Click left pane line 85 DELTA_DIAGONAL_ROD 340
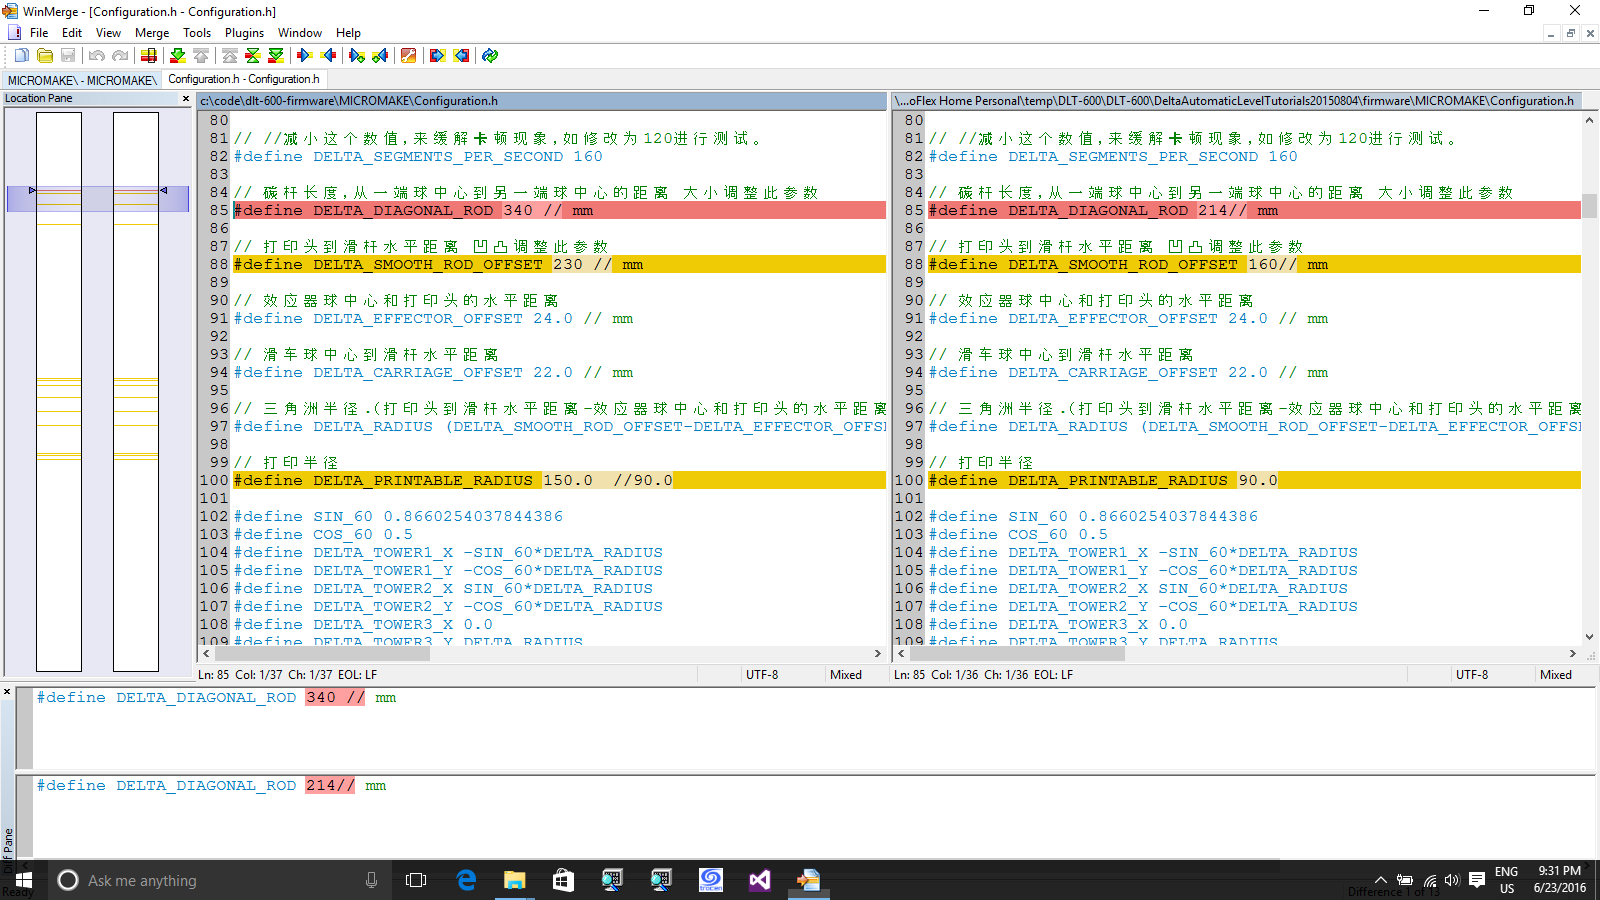This screenshot has width=1600, height=900. pos(559,210)
